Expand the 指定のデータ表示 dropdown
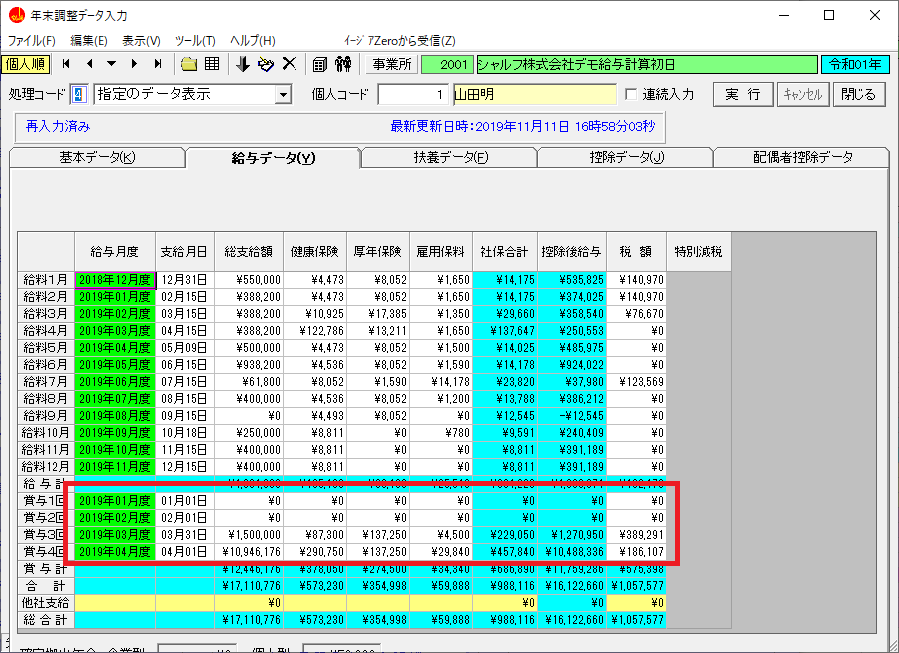899x653 pixels. (283, 95)
